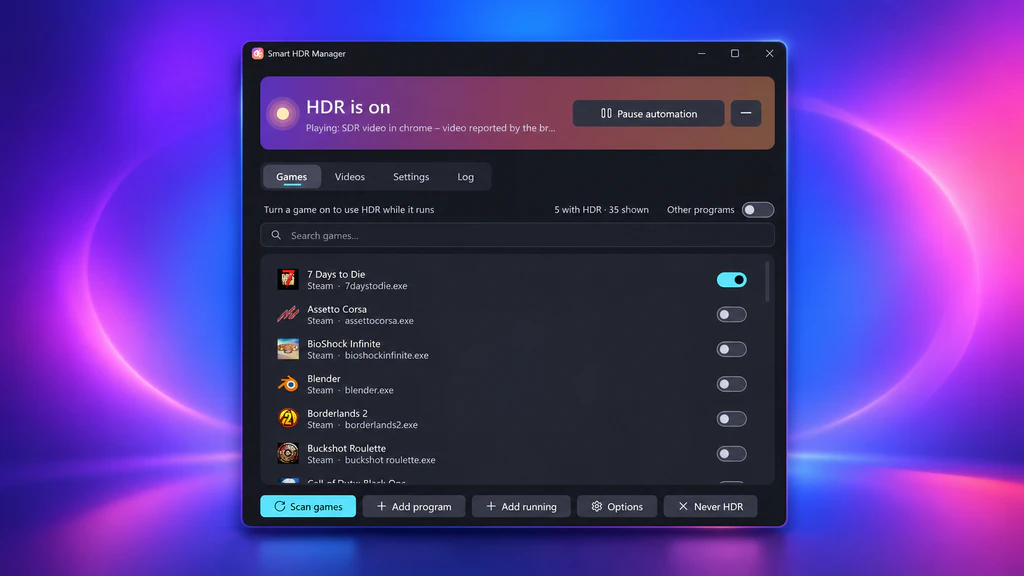Click the Smart HDR Manager app icon
Image resolution: width=1024 pixels, height=576 pixels.
[x=257, y=54]
